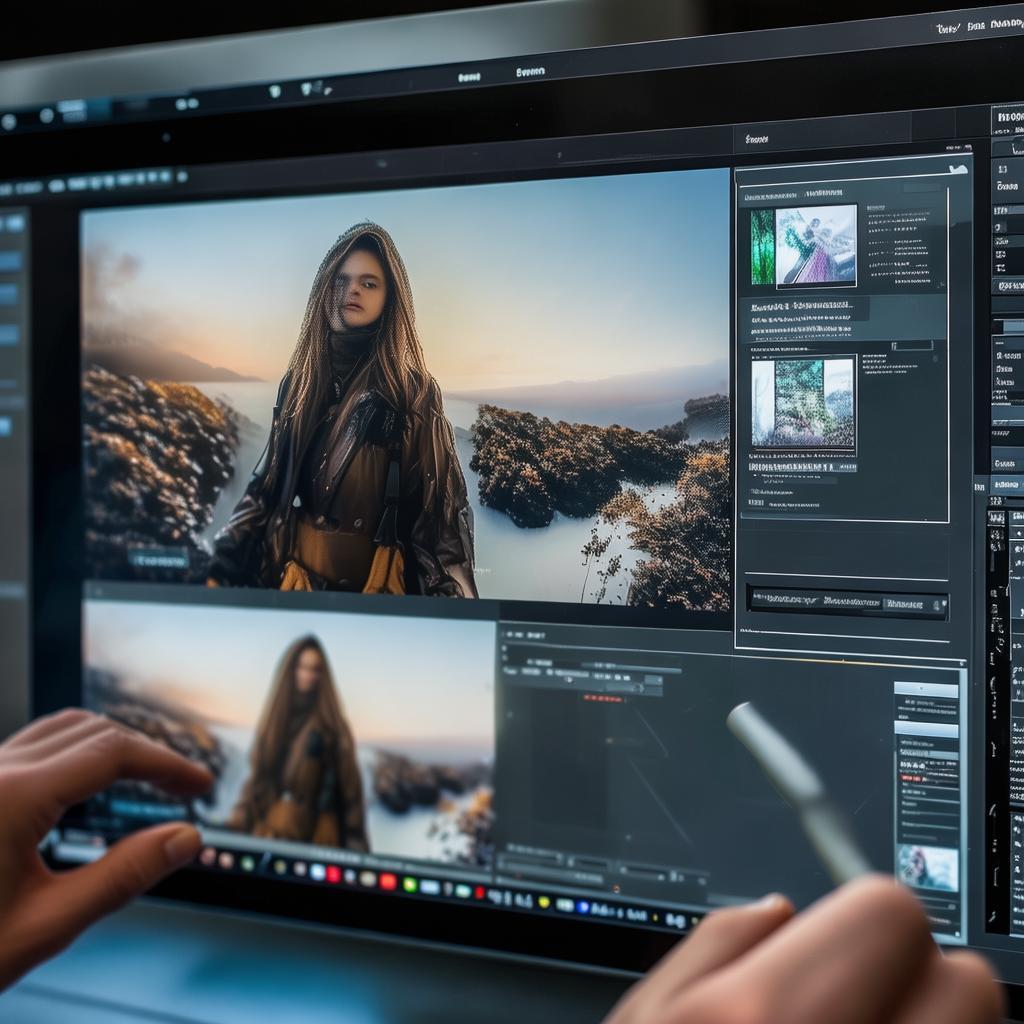Click the label button at the photo's lower-left corner
This screenshot has height=1024, width=1024.
157,560
